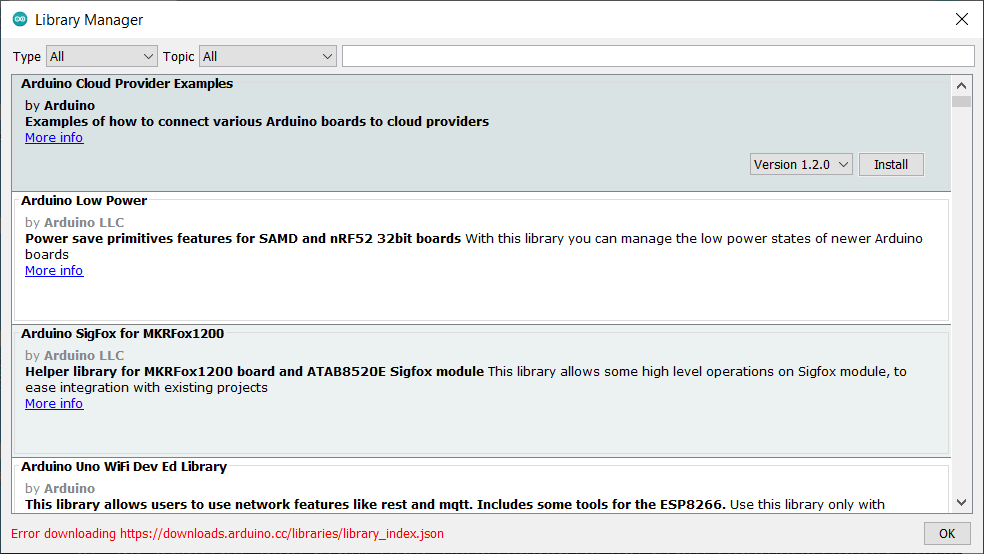Click the library search text field
Viewport: 984px width, 554px height.
657,56
